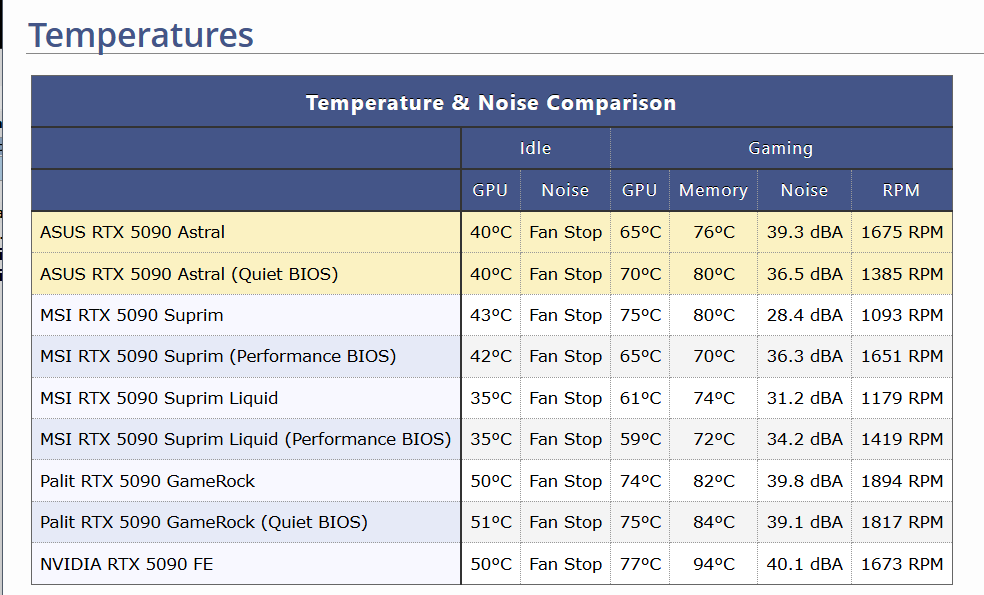The image size is (984, 595).
Task: Click the NVIDIA RTX 5090 FE row name
Action: (x=126, y=564)
